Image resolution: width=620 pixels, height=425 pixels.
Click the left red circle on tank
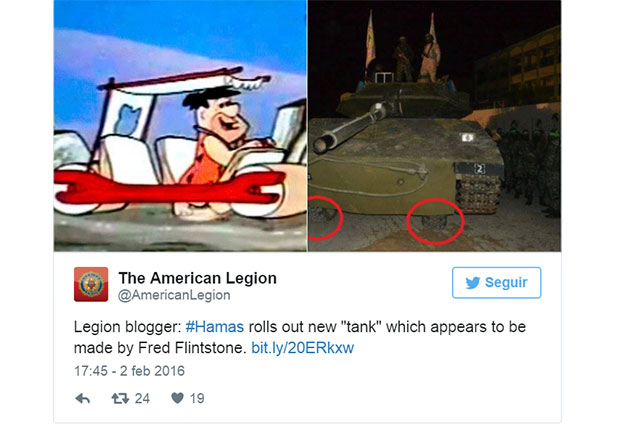tap(325, 218)
